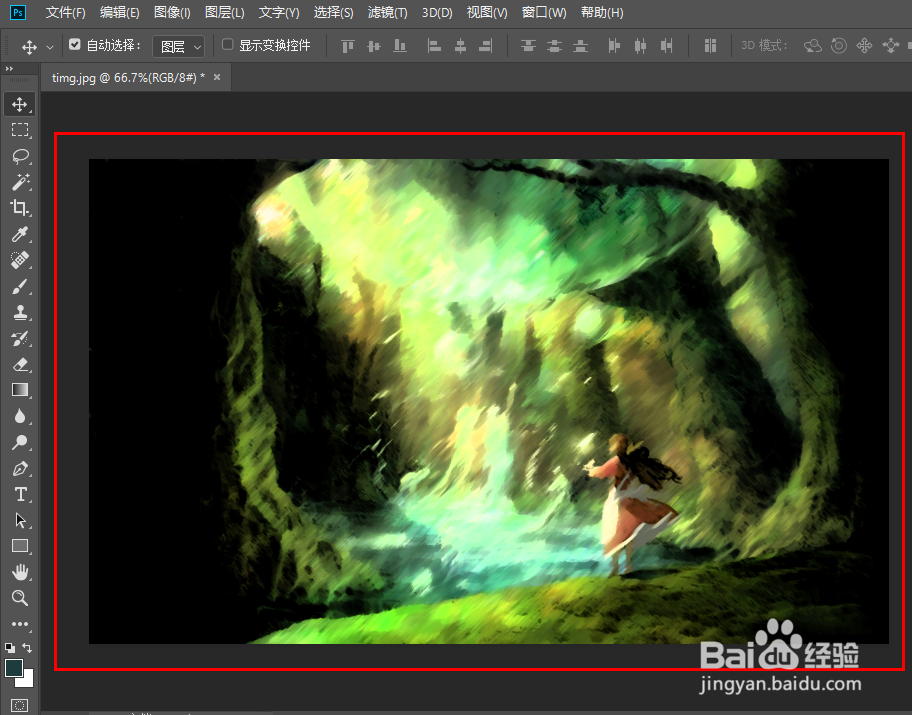912x715 pixels.
Task: Expand the toolbox double-arrow toggle
Action: [x=9, y=69]
